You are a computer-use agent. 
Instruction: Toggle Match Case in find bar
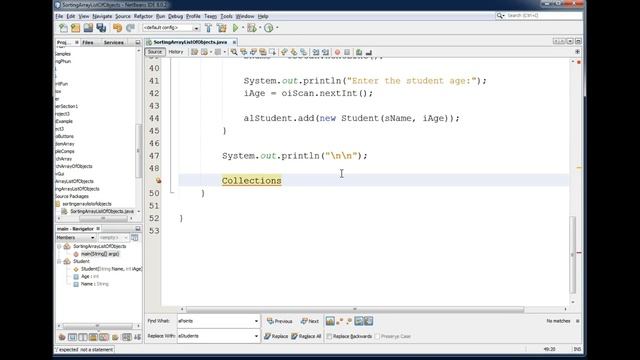tap(330, 321)
